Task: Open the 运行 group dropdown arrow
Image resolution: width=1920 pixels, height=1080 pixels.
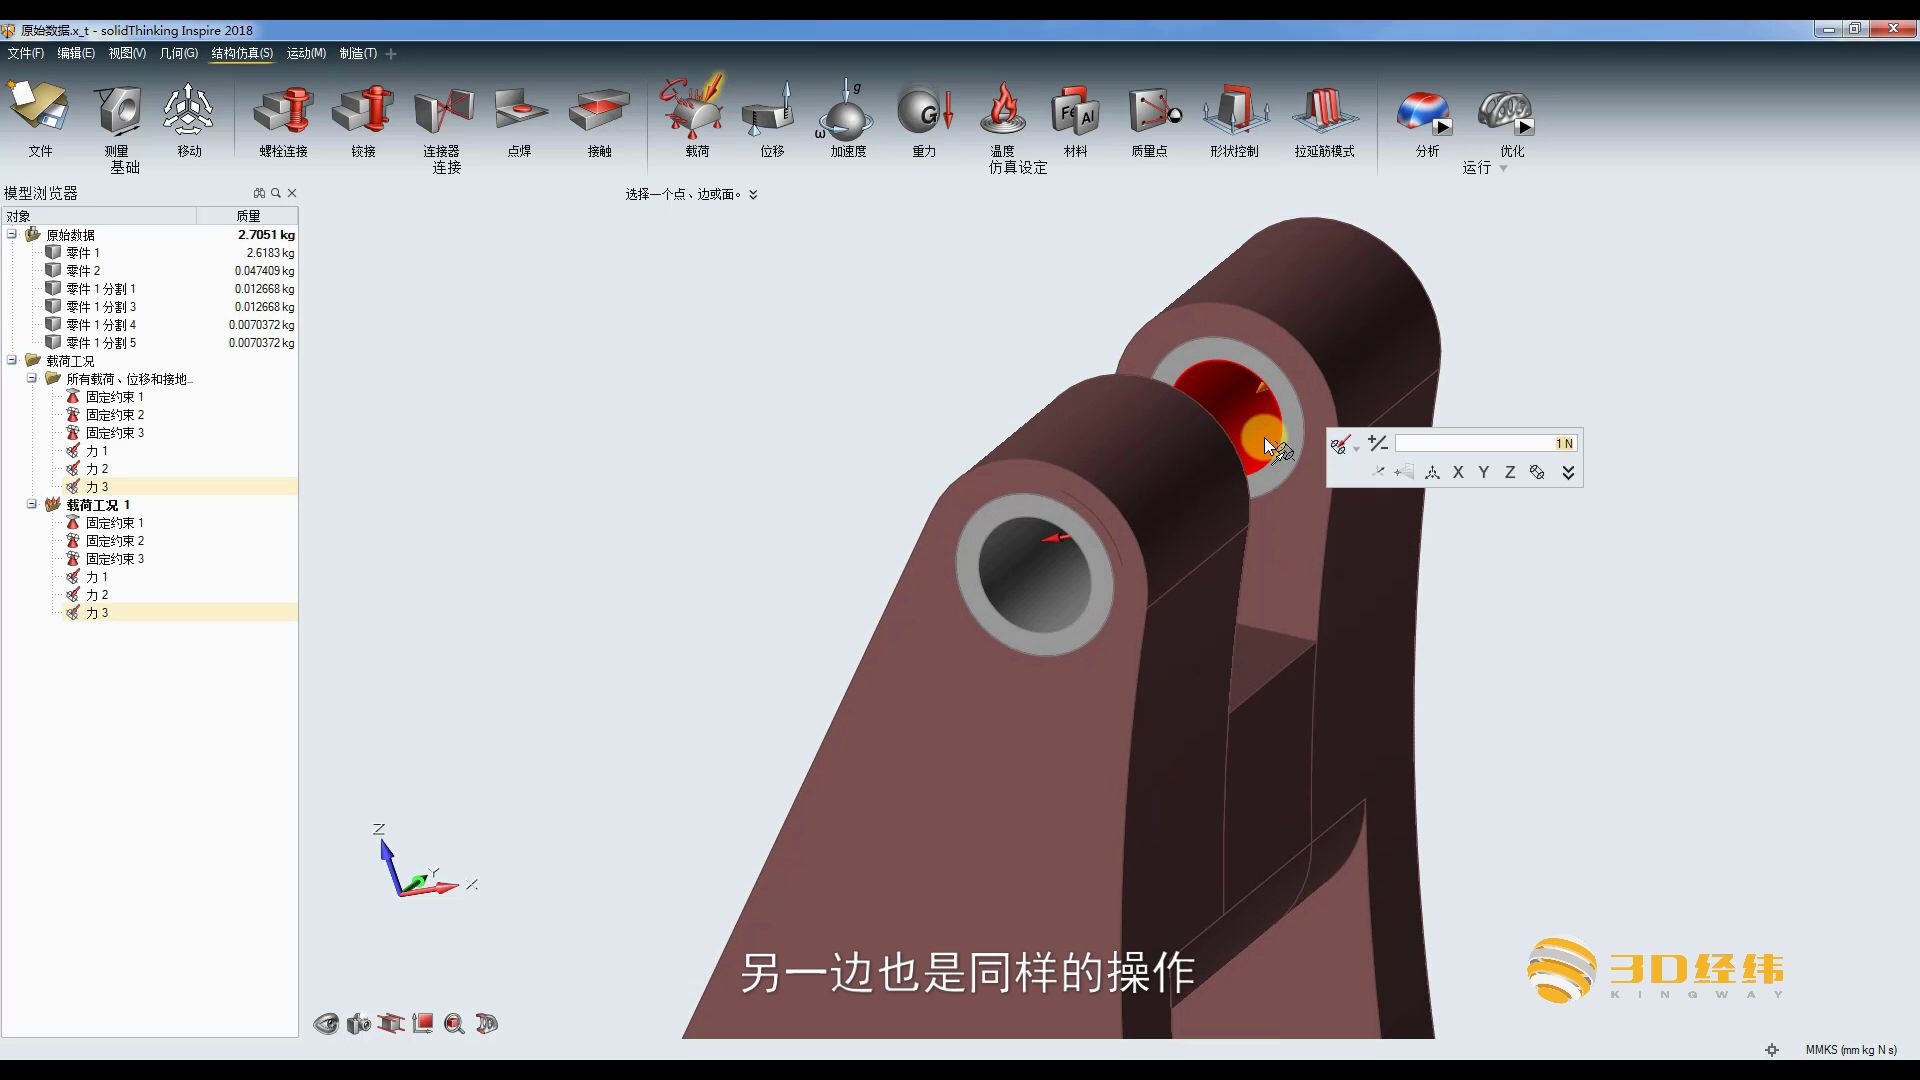Action: (x=1503, y=168)
